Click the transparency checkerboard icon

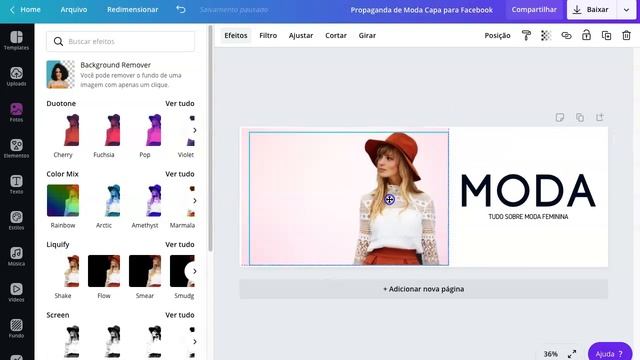click(546, 36)
